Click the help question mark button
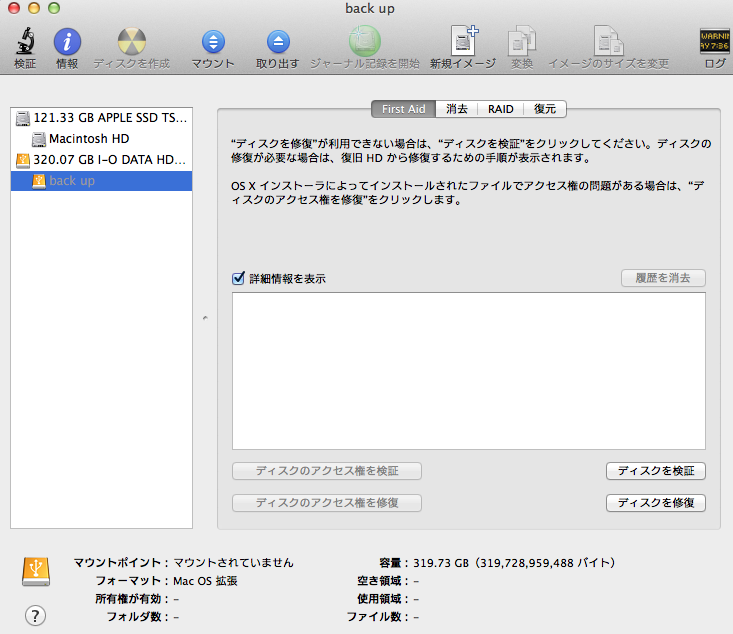 click(x=35, y=615)
